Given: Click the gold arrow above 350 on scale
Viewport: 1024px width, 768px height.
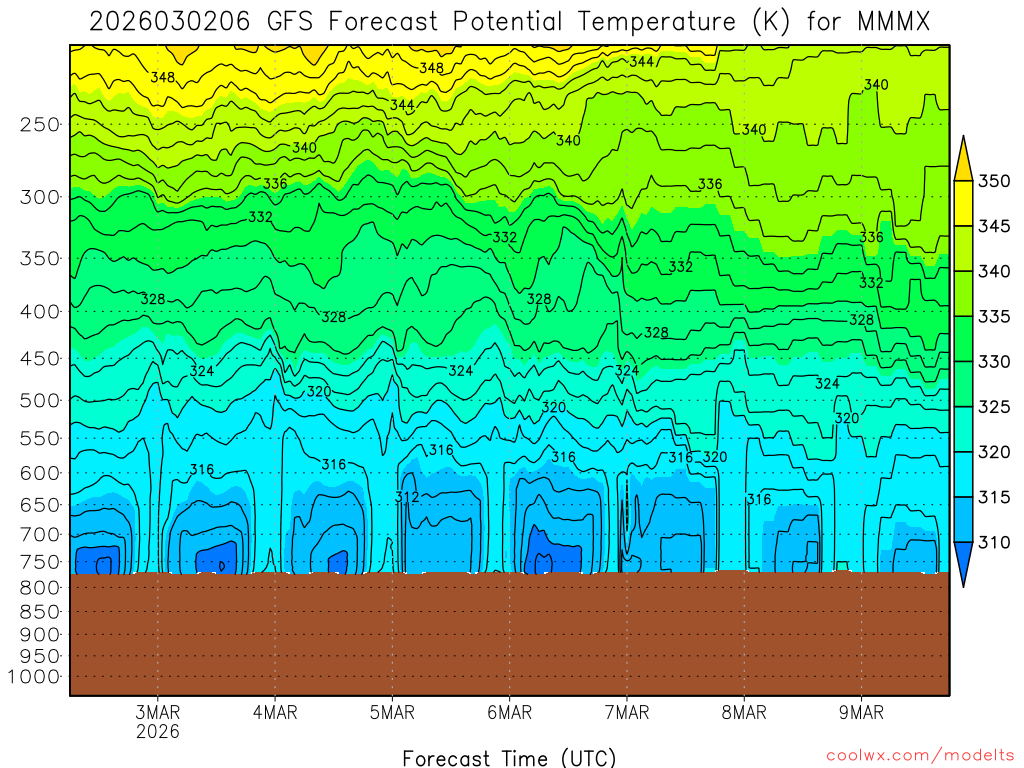Looking at the screenshot, I should pyautogui.click(x=963, y=159).
